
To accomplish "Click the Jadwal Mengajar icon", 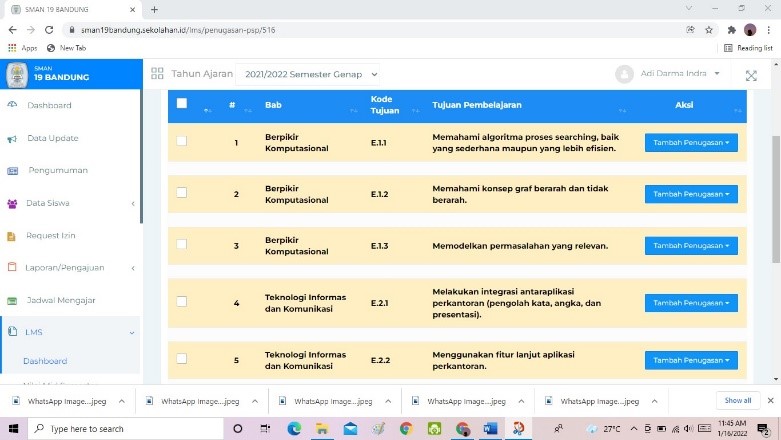I will pos(12,300).
